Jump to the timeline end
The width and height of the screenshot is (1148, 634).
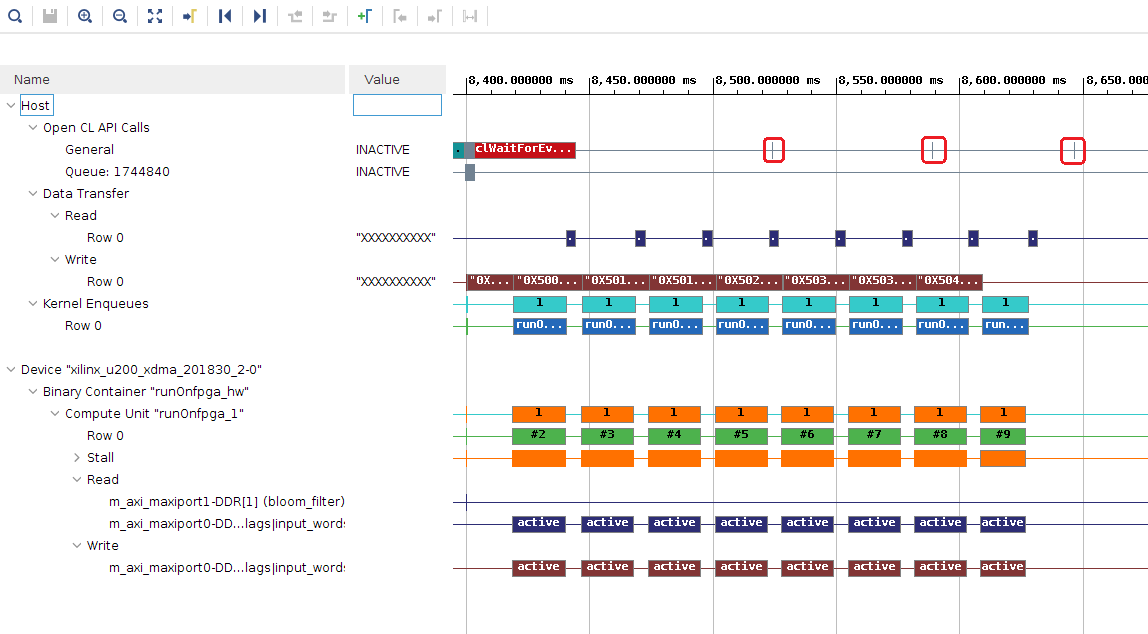tap(260, 16)
